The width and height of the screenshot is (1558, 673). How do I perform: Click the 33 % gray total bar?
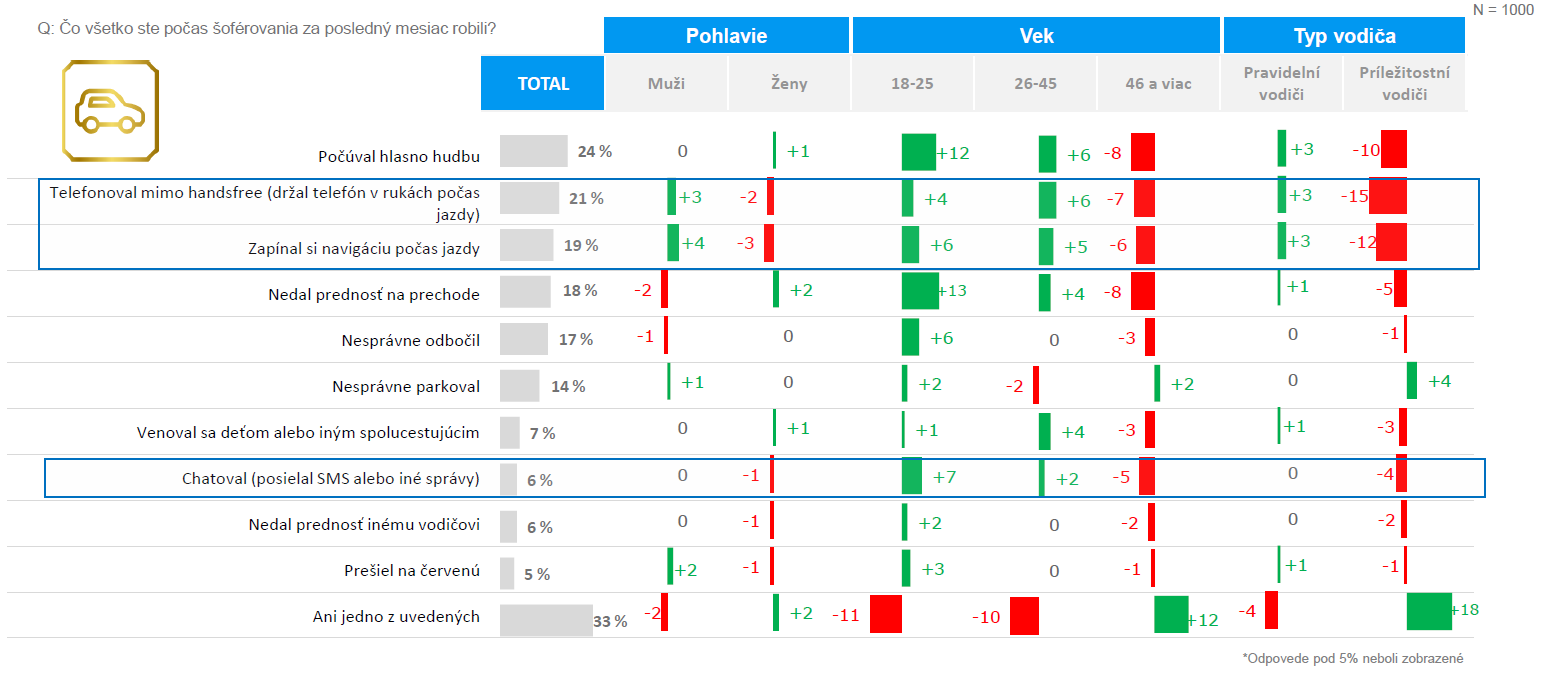pos(546,620)
